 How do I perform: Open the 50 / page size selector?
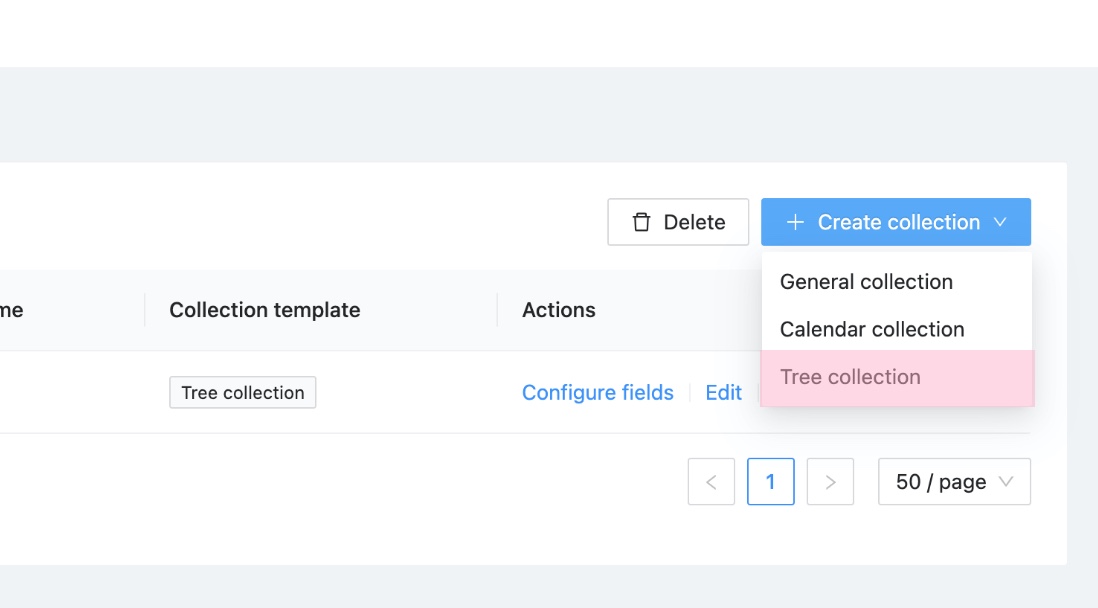(941, 482)
